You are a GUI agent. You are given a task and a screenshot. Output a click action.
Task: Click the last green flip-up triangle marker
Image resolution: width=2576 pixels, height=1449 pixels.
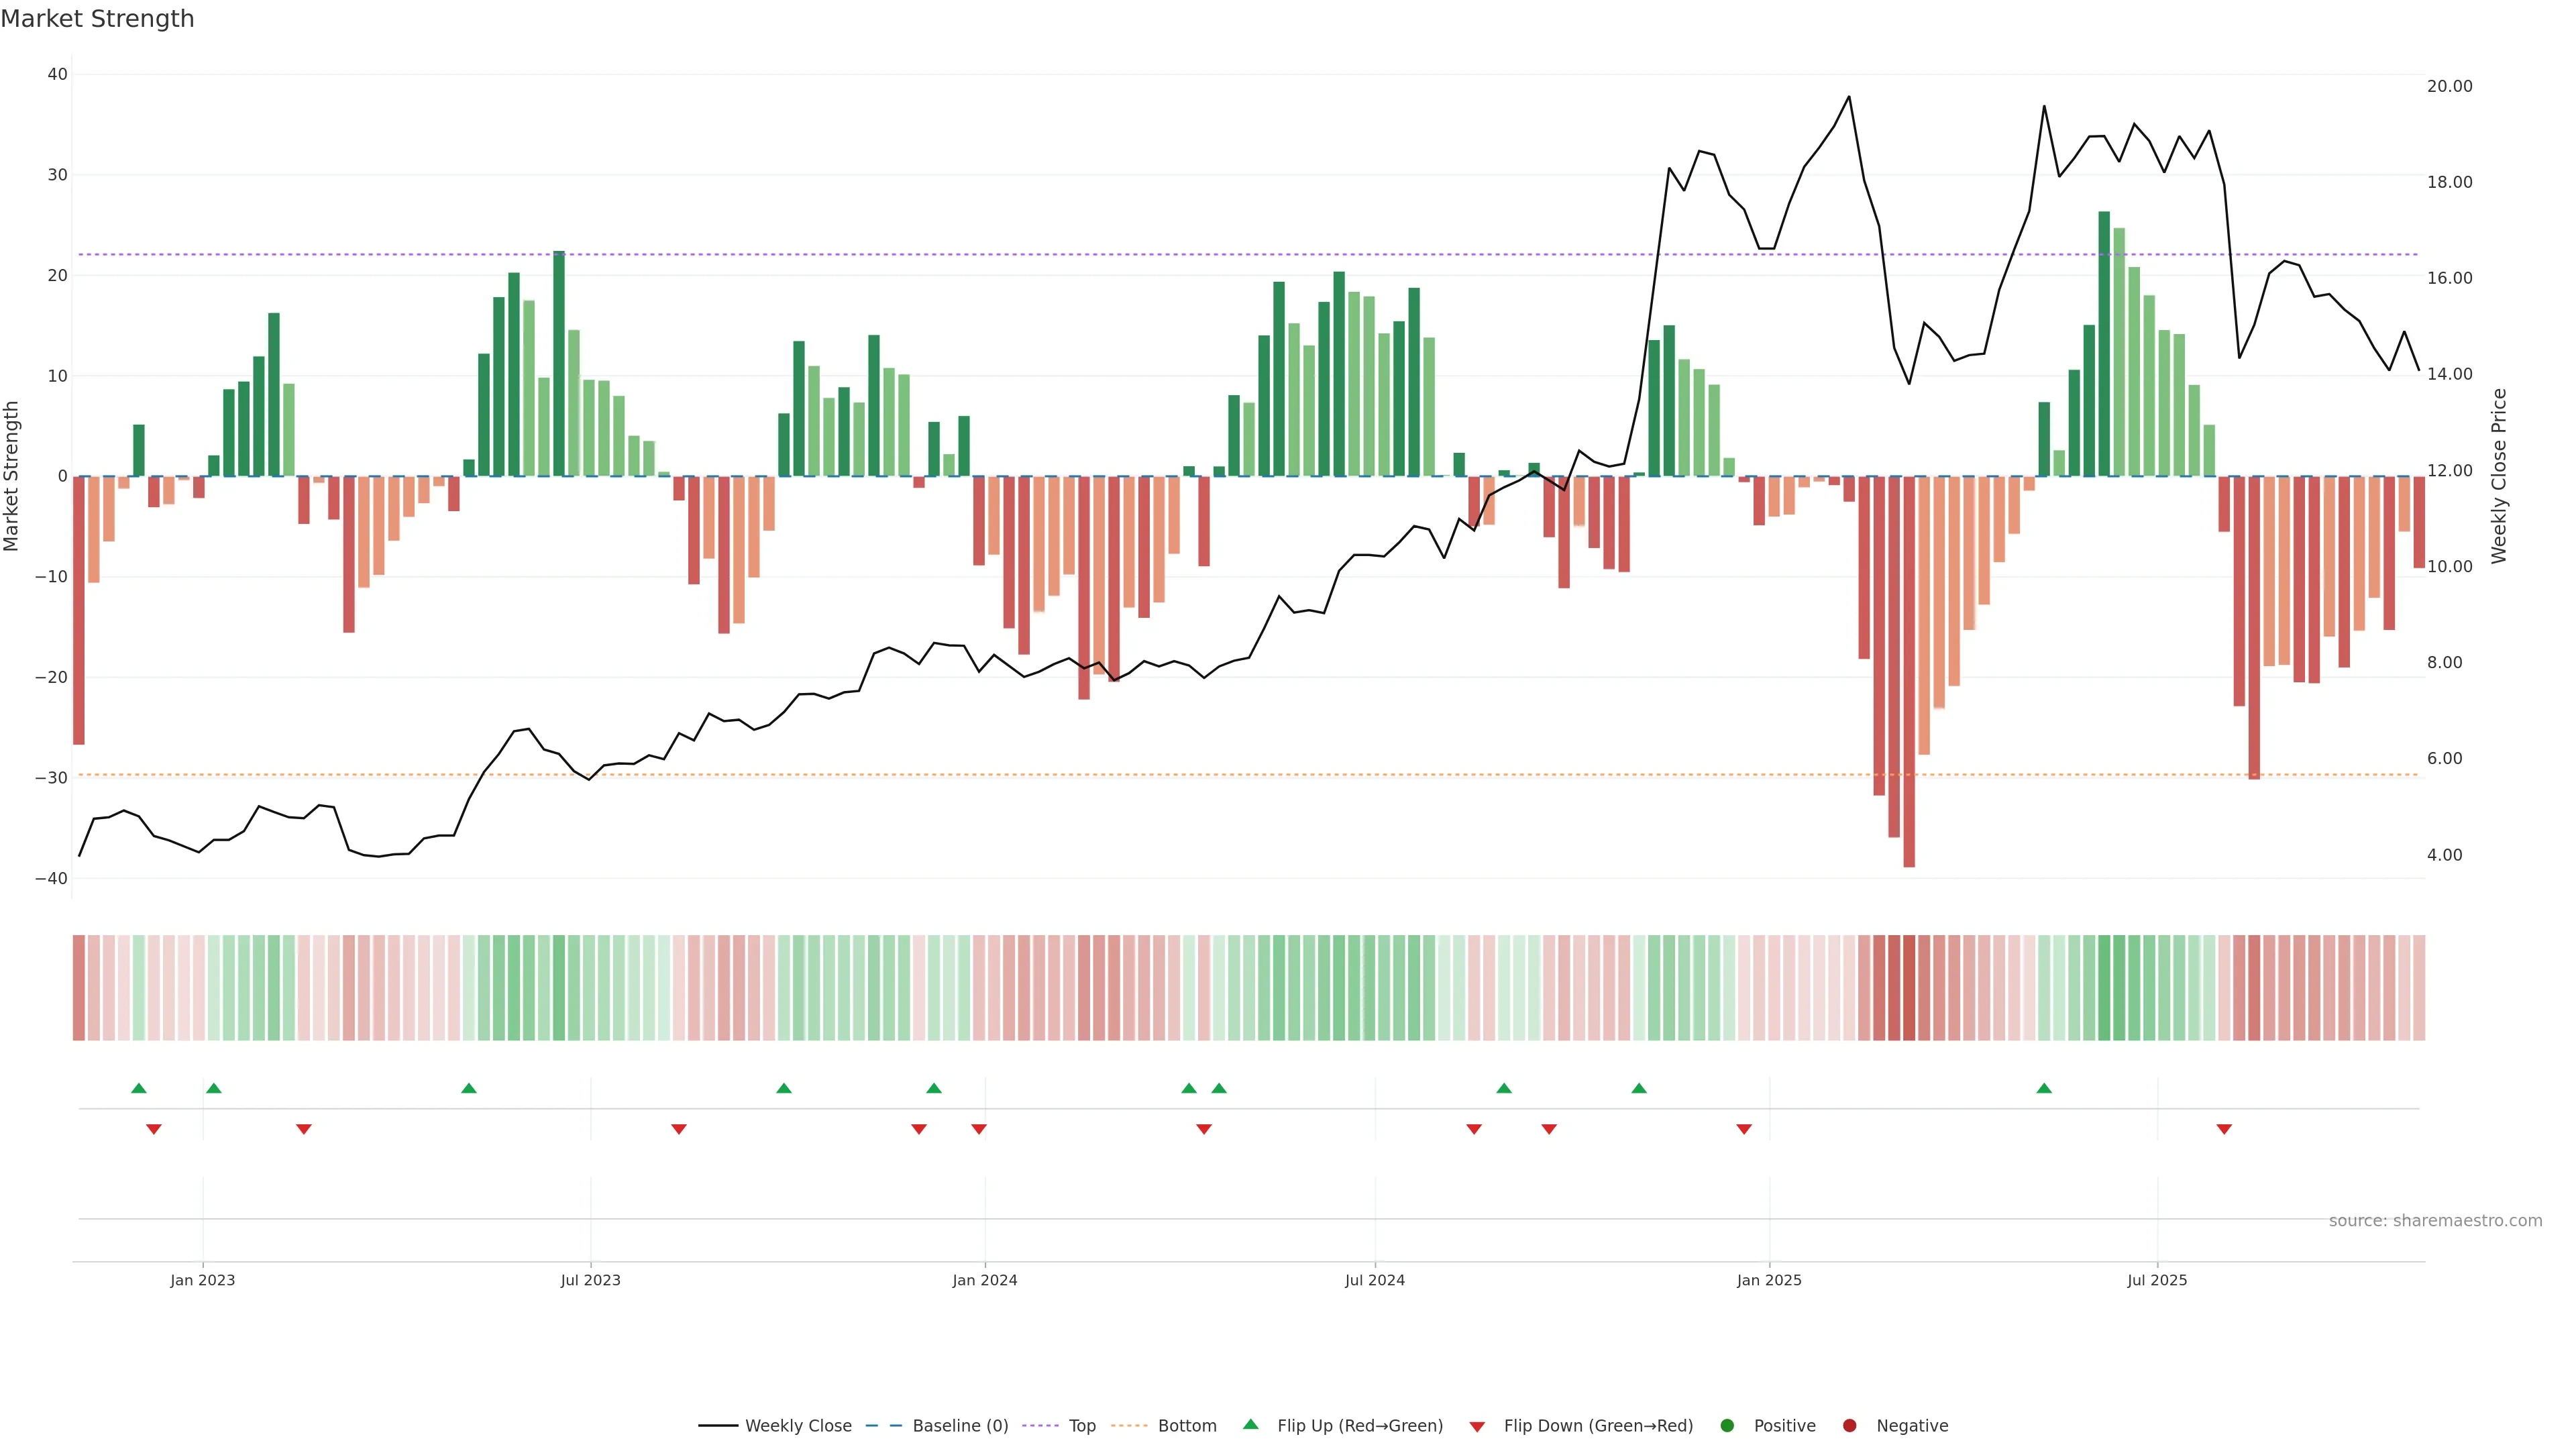tap(2044, 1088)
